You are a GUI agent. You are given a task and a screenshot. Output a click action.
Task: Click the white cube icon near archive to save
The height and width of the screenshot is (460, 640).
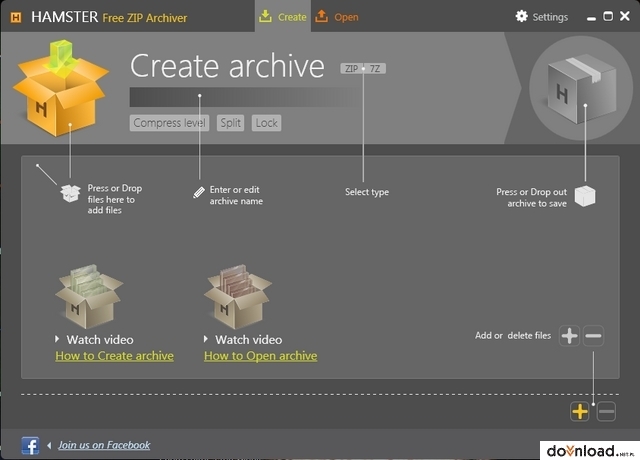click(585, 196)
